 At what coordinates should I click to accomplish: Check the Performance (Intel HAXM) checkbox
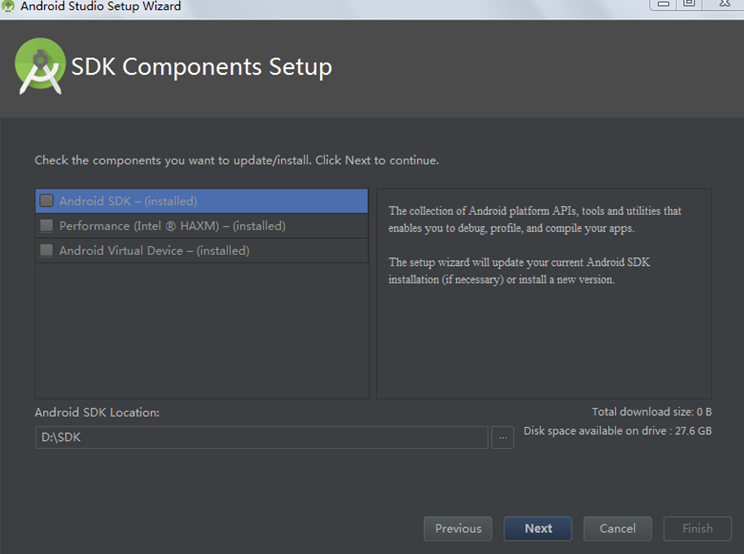coord(46,226)
